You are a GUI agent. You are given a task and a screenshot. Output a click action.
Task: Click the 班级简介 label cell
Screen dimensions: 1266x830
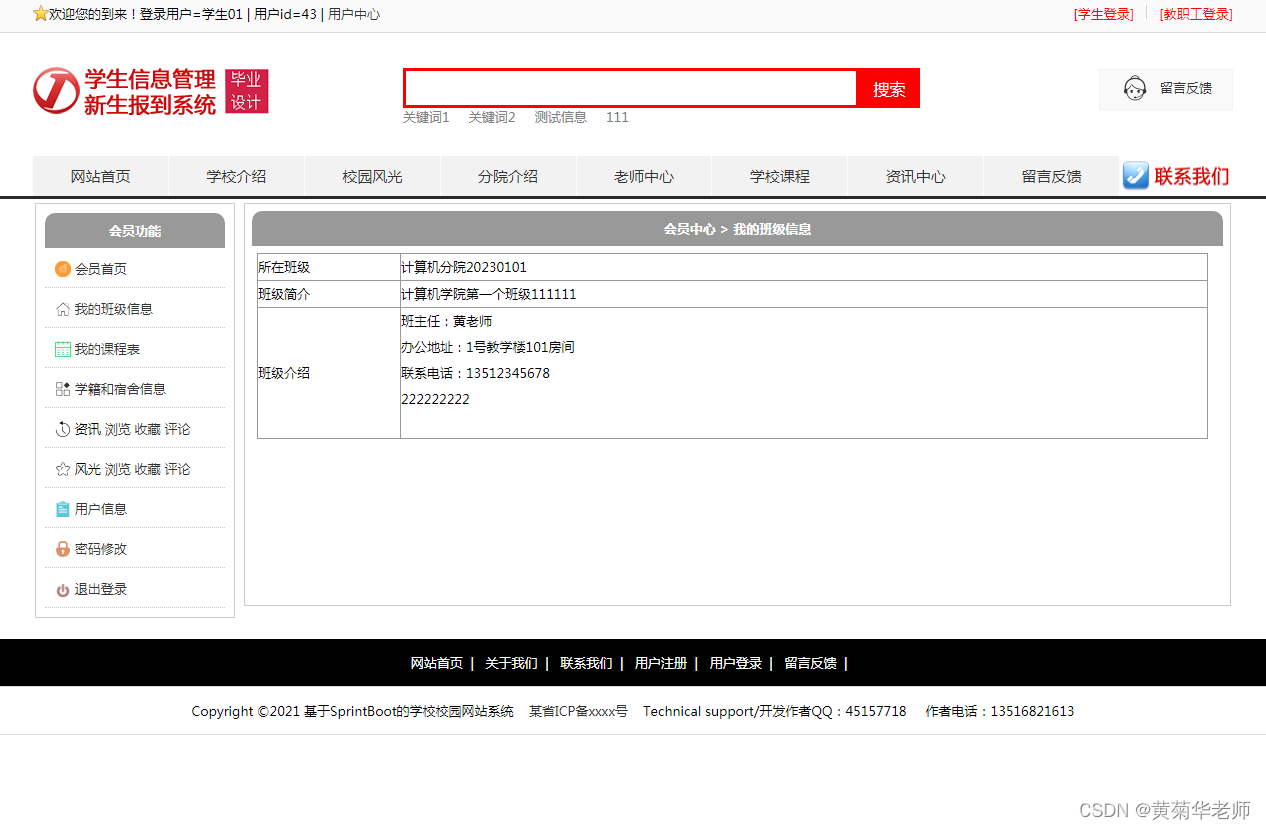(x=329, y=294)
